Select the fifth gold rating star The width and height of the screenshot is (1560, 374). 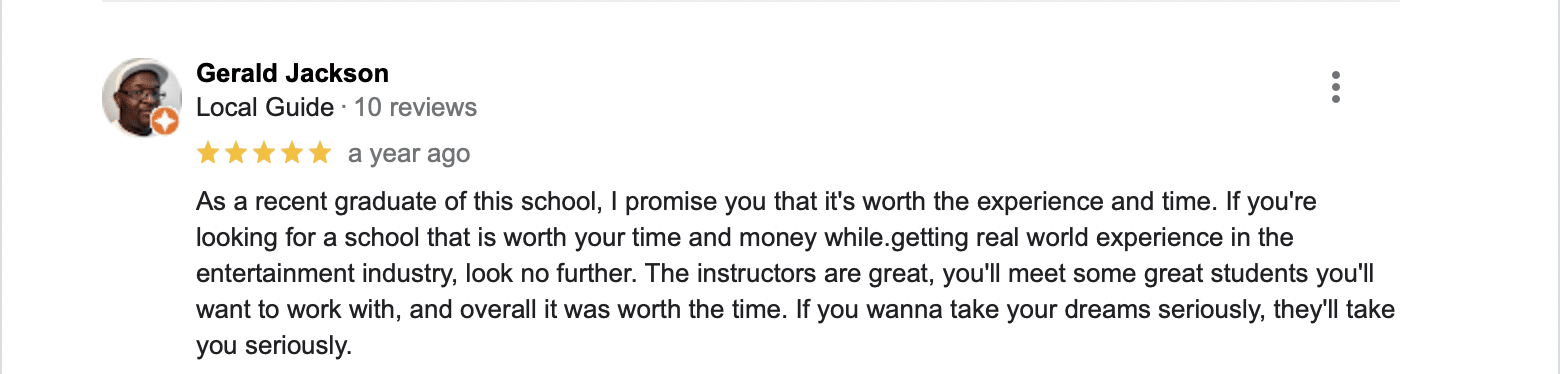(320, 153)
